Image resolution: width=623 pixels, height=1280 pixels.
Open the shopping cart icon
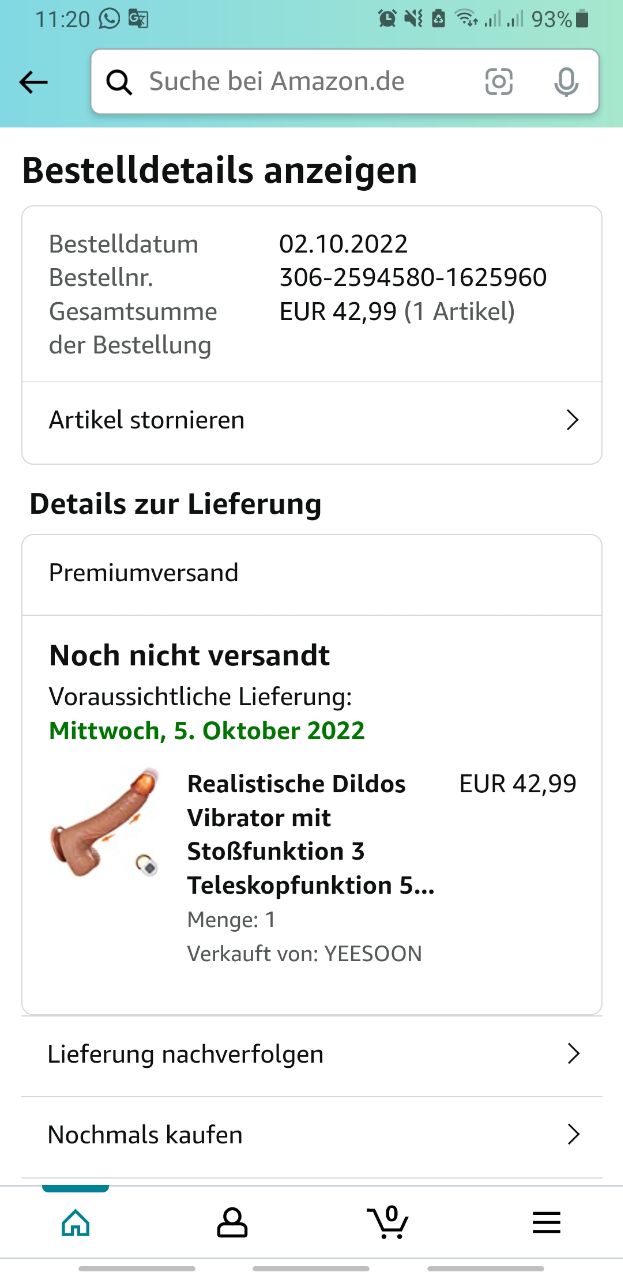point(388,1221)
